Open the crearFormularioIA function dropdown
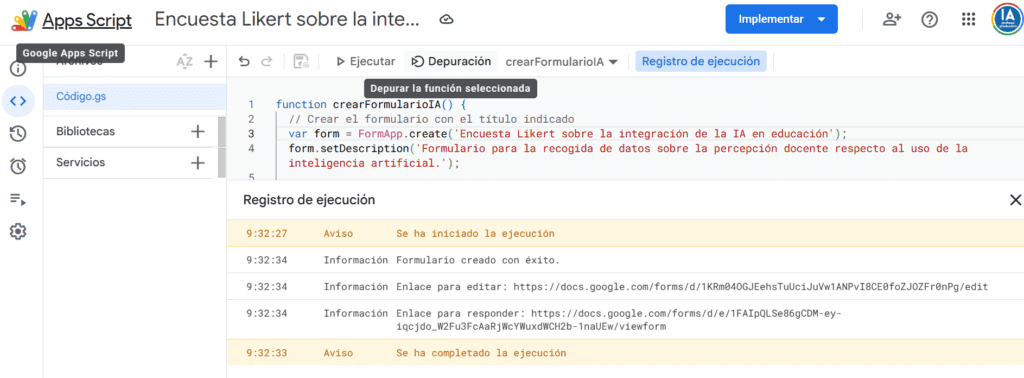 pyautogui.click(x=562, y=61)
